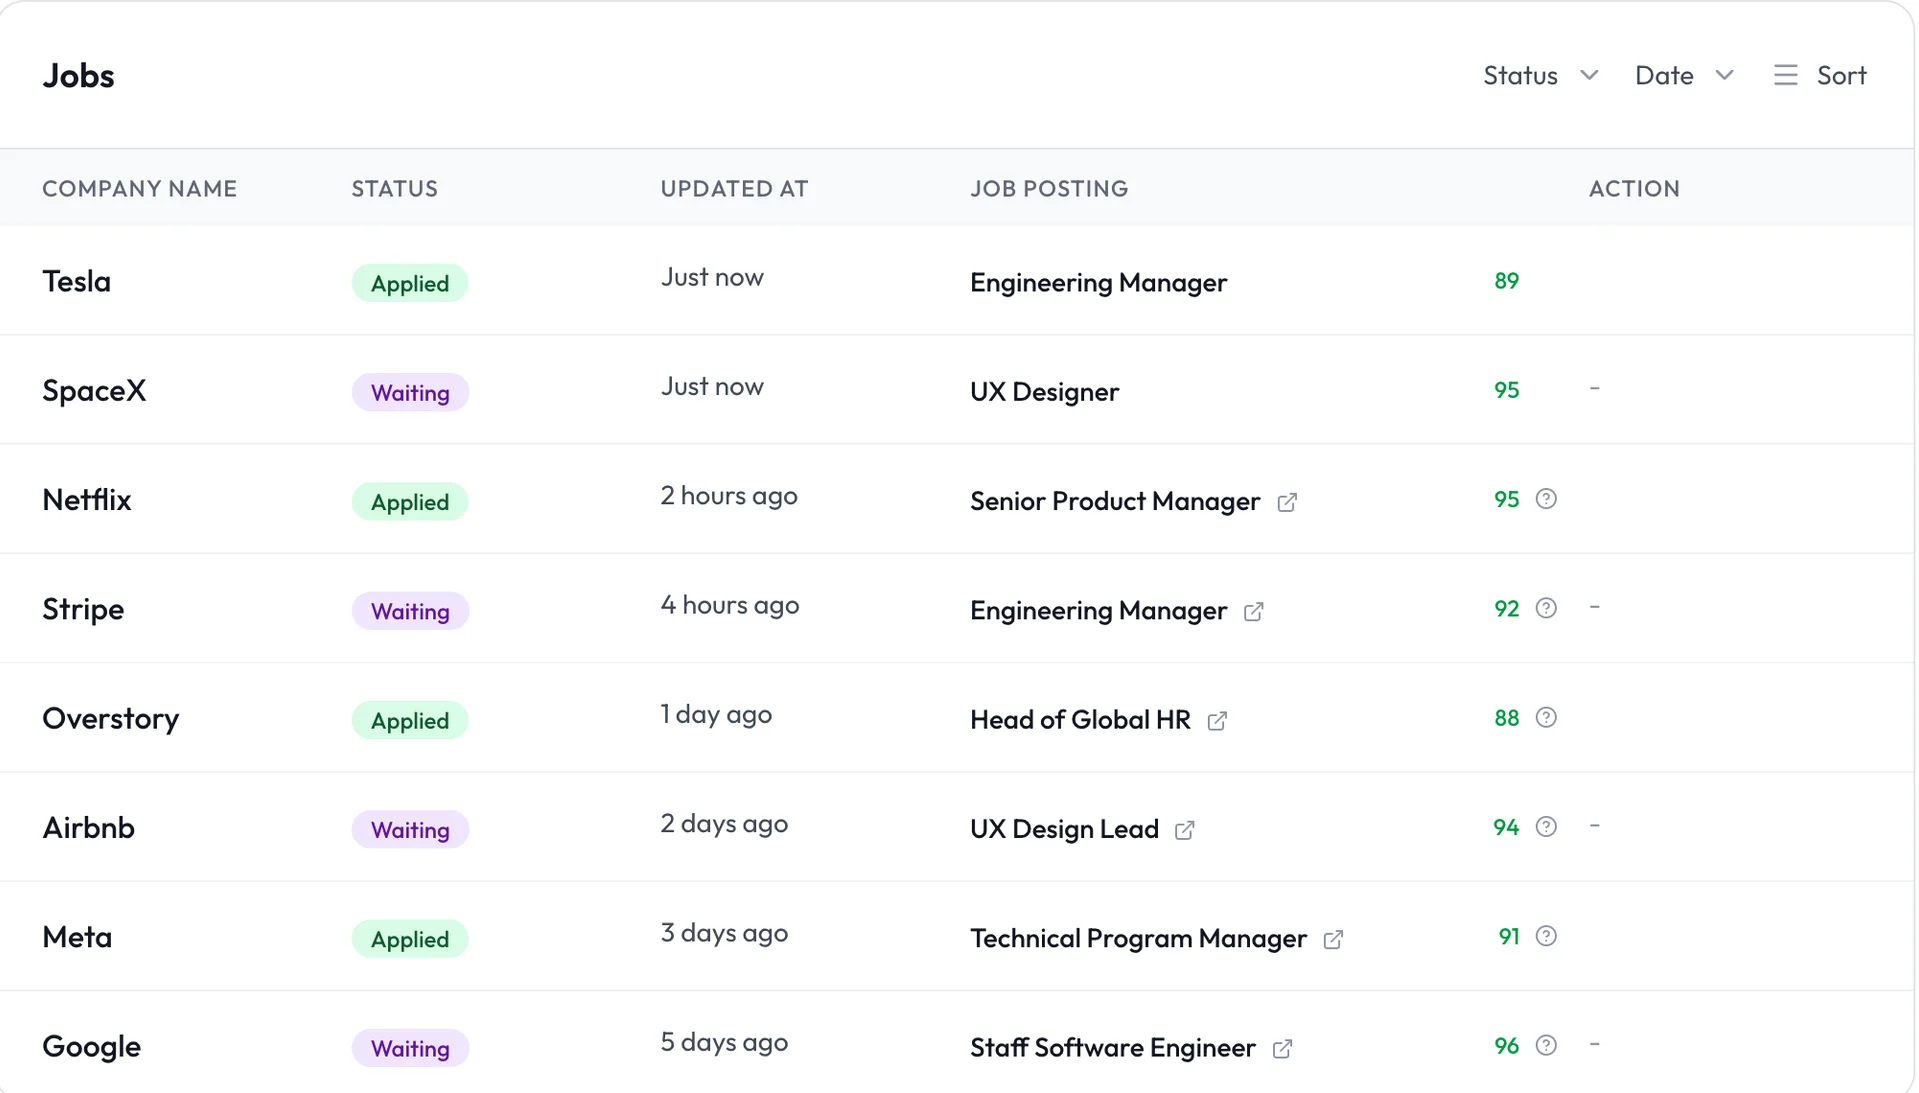The width and height of the screenshot is (1919, 1093).
Task: Expand the Status filter dropdown
Action: tap(1541, 75)
